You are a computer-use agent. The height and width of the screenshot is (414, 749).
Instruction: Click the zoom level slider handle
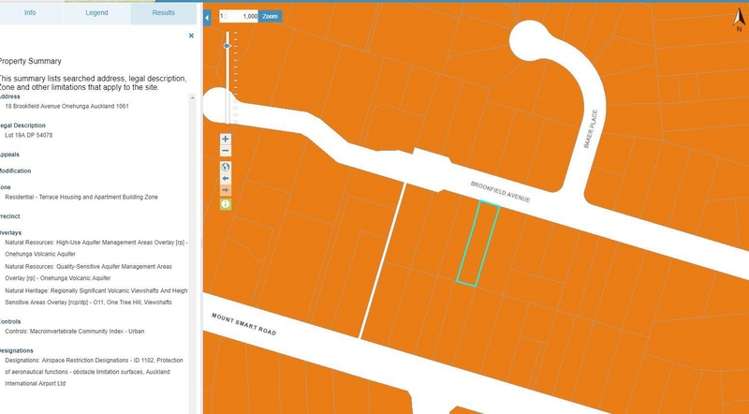[x=227, y=46]
